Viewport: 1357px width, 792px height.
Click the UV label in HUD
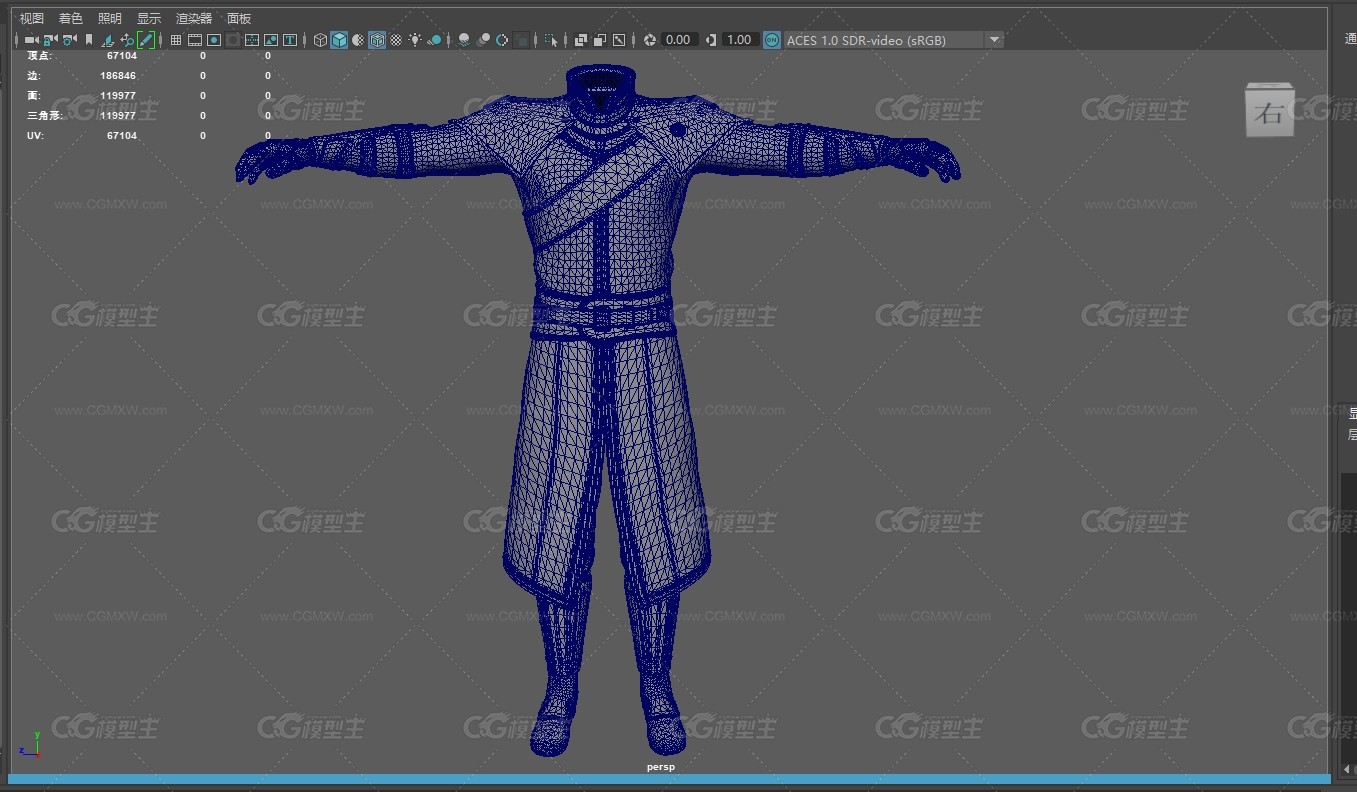pos(34,135)
